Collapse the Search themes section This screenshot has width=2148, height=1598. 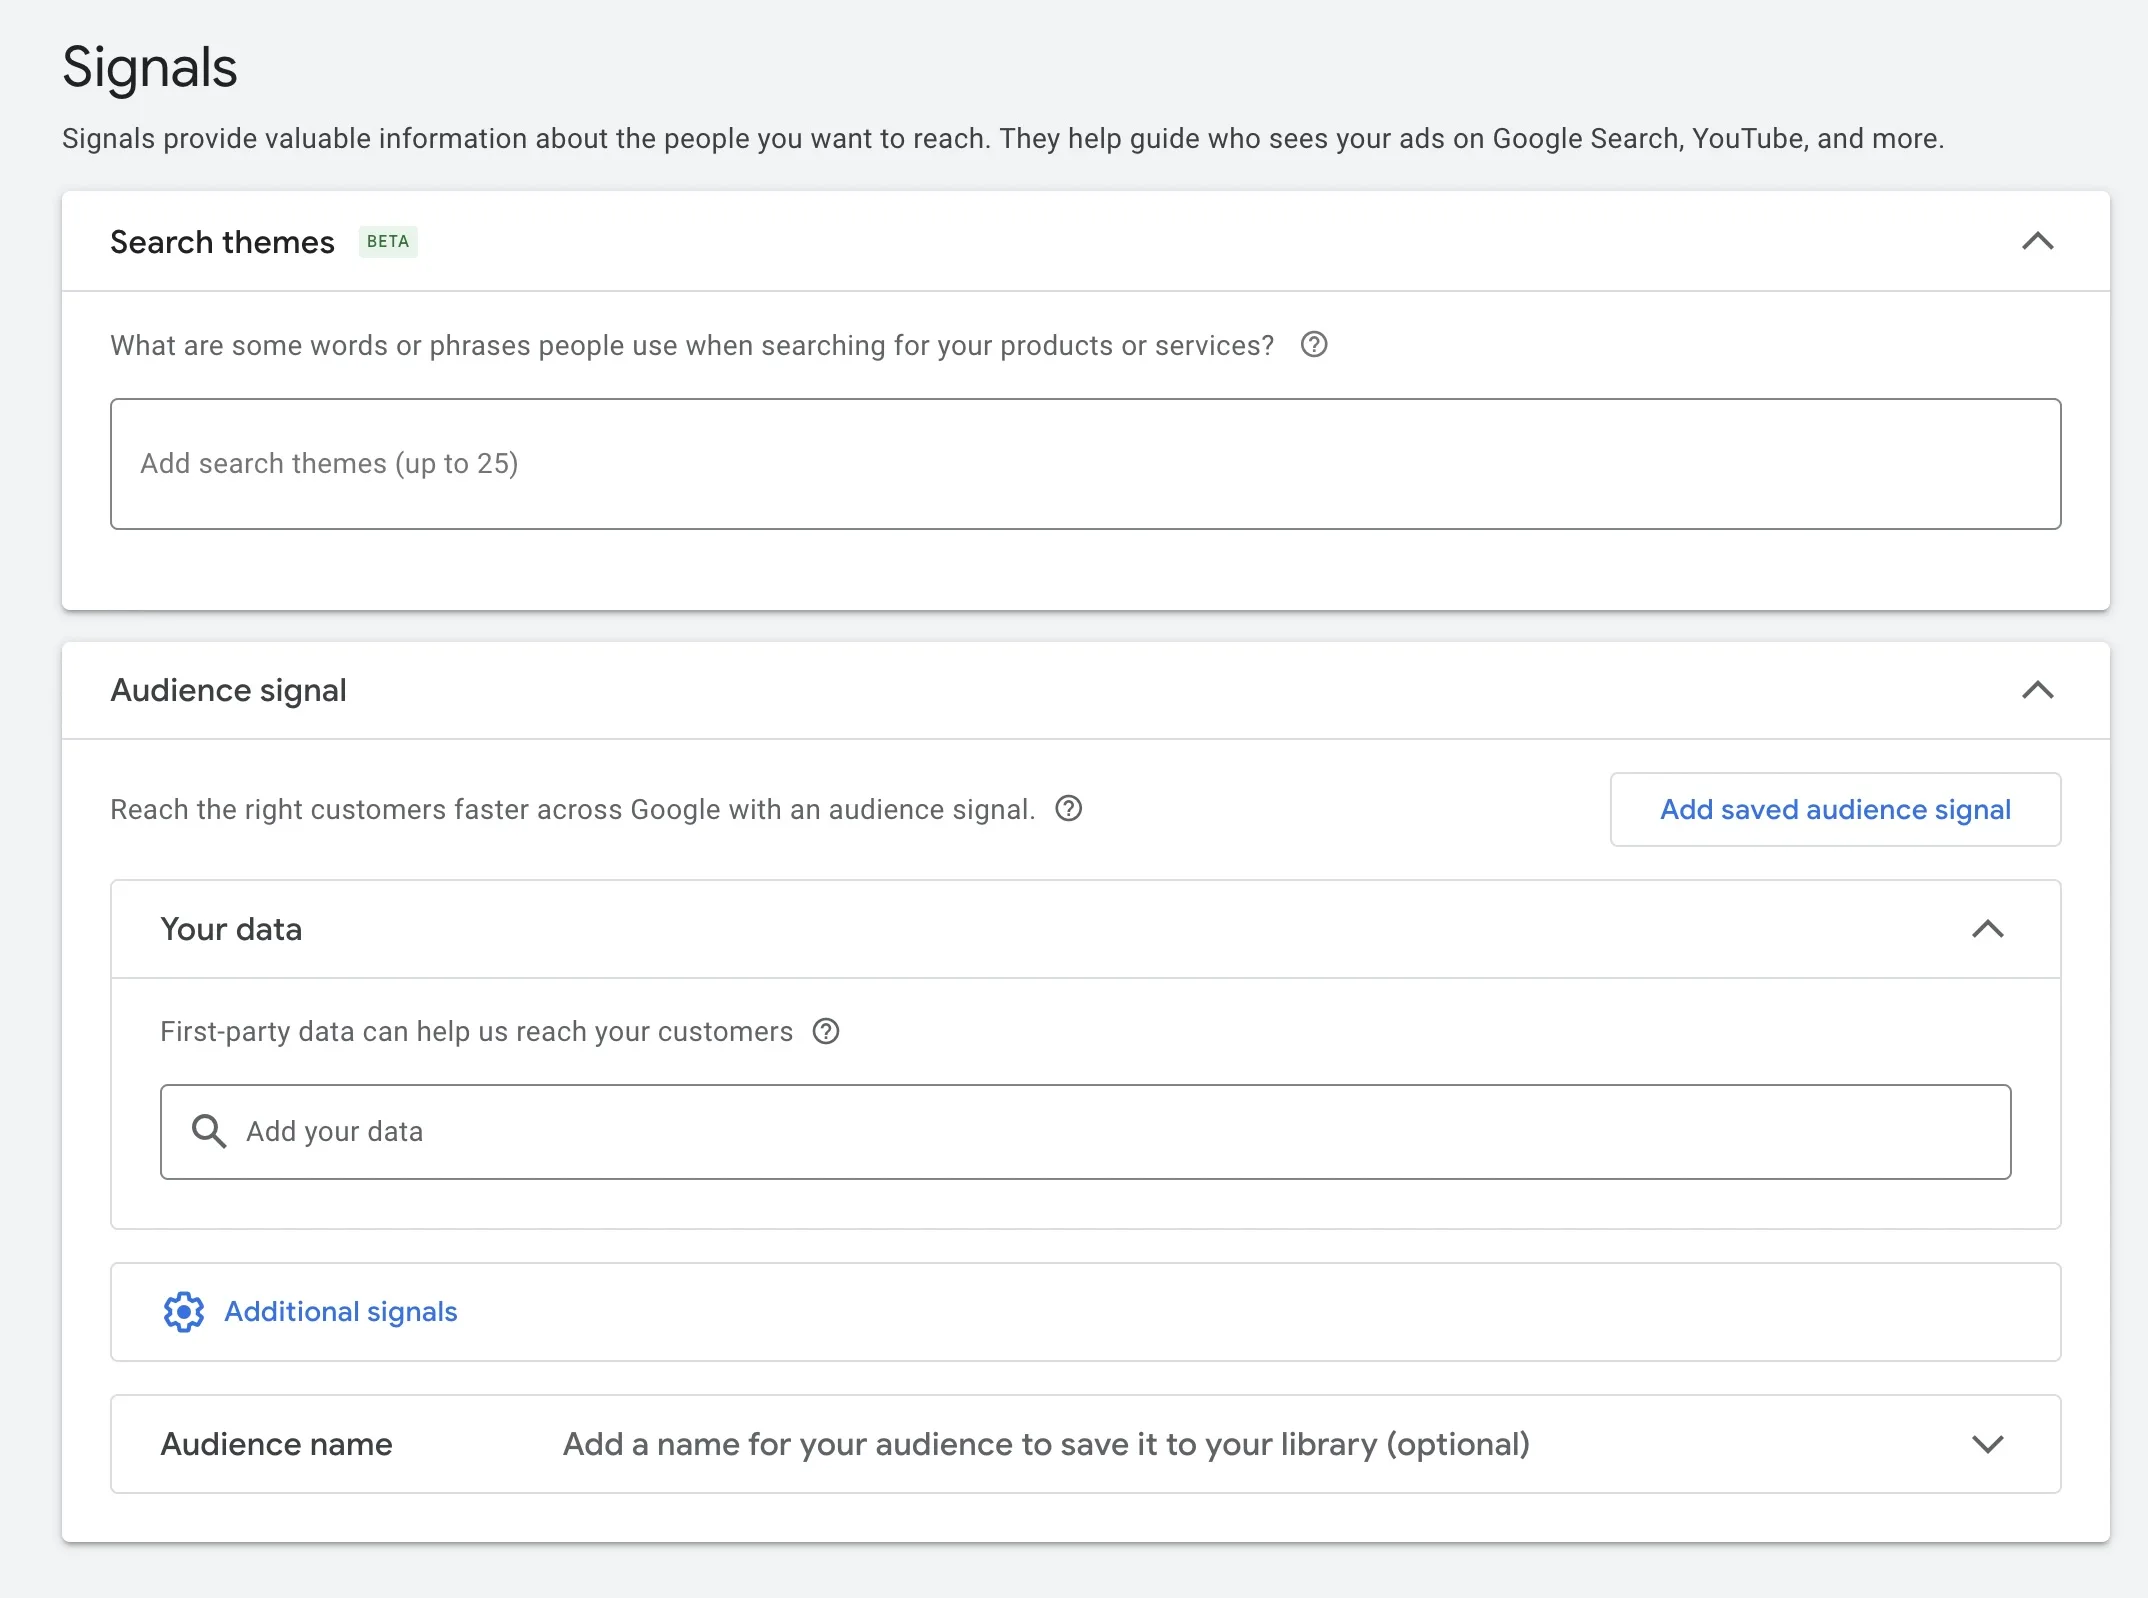pyautogui.click(x=2038, y=241)
